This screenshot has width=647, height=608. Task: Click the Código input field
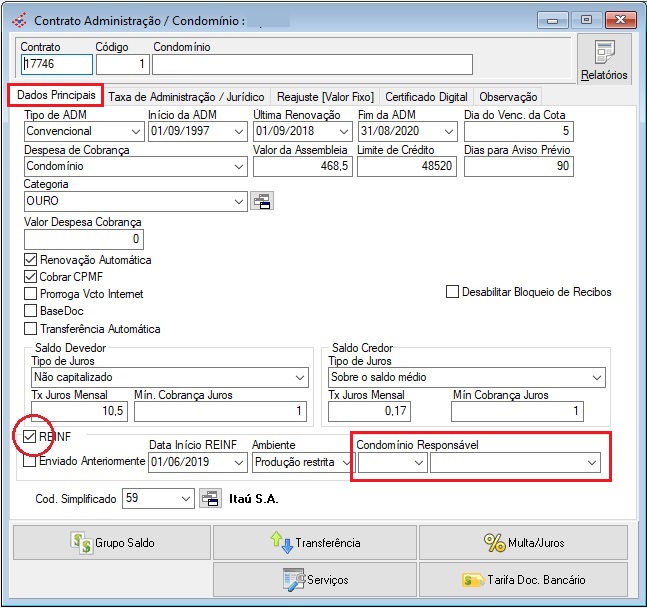(123, 64)
